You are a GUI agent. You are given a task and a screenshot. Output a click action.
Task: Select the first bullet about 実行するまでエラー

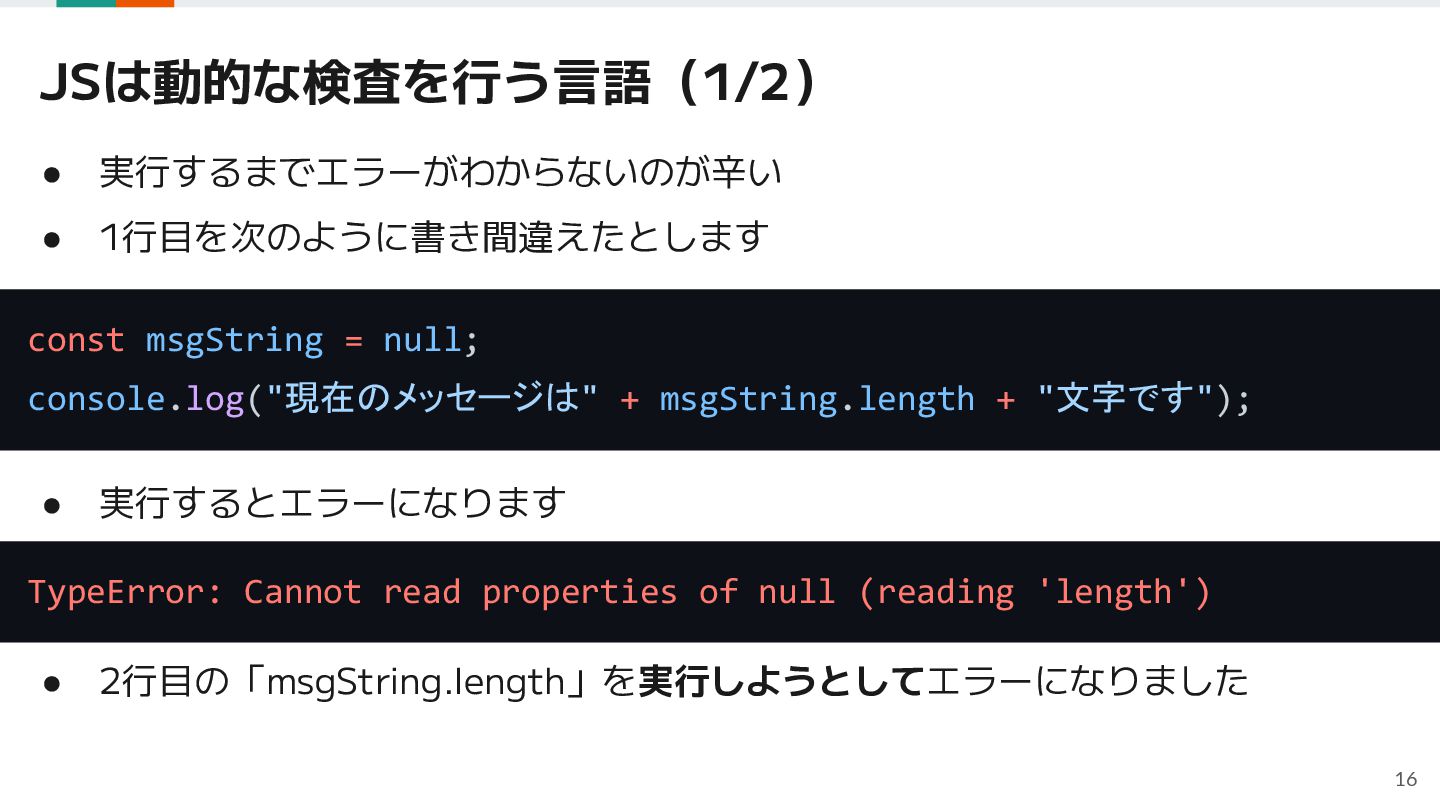[440, 173]
